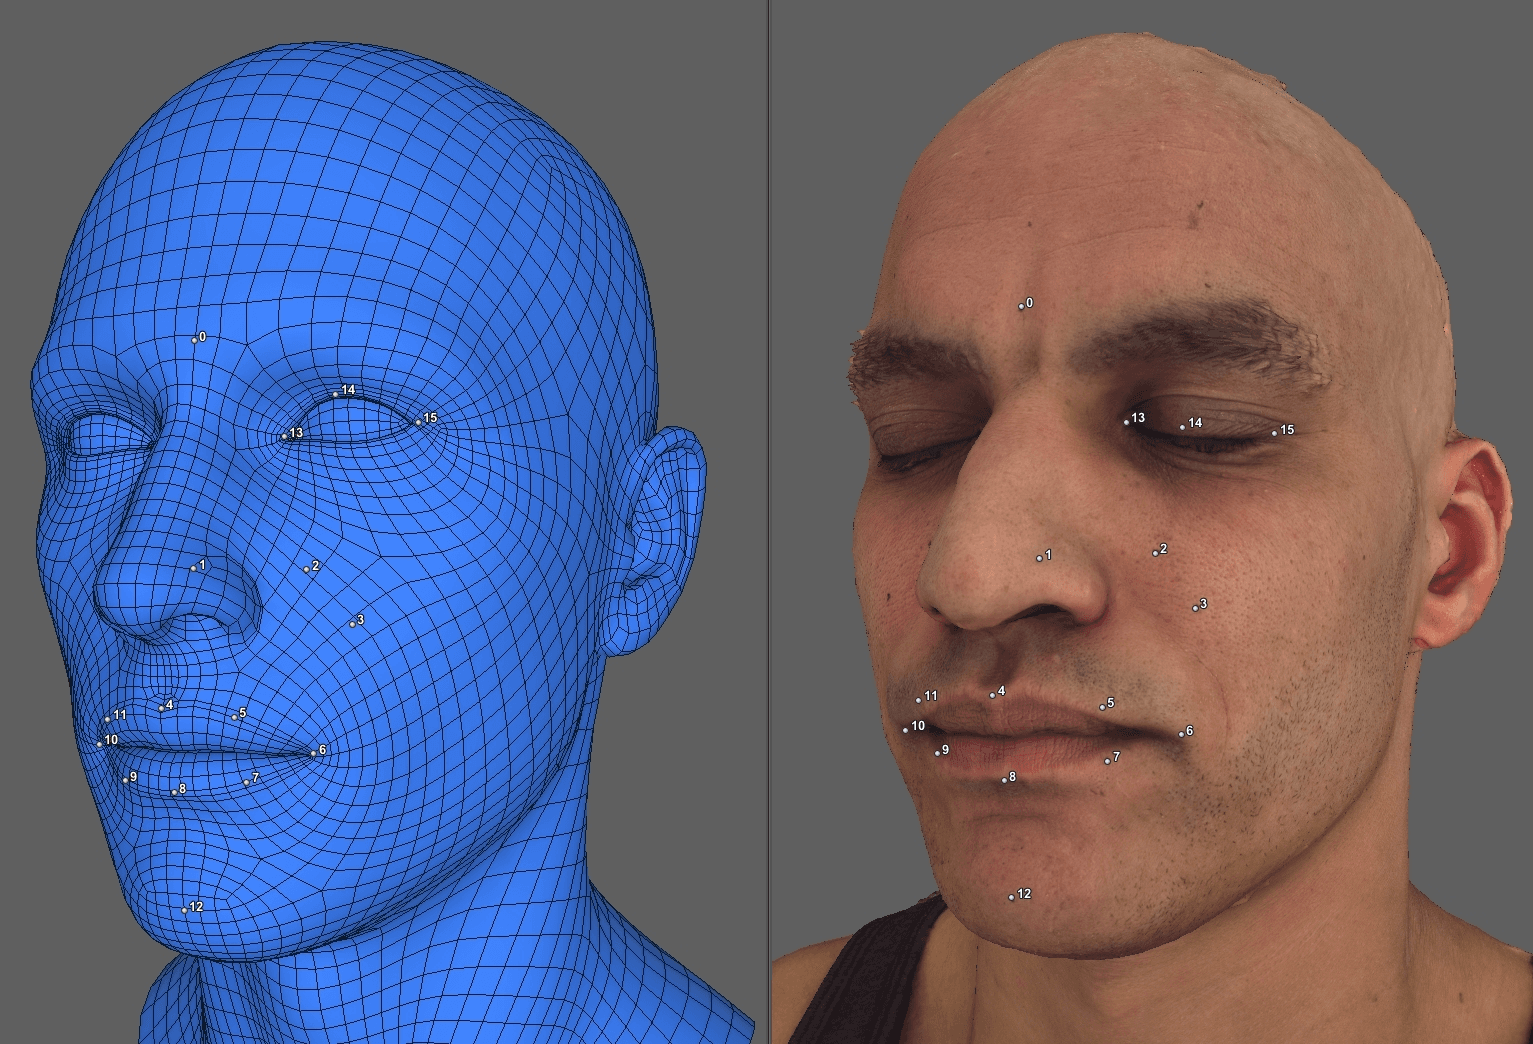The height and width of the screenshot is (1044, 1533).
Task: Pick landmark 6 at wireframe mouth corner
Action: coord(314,753)
